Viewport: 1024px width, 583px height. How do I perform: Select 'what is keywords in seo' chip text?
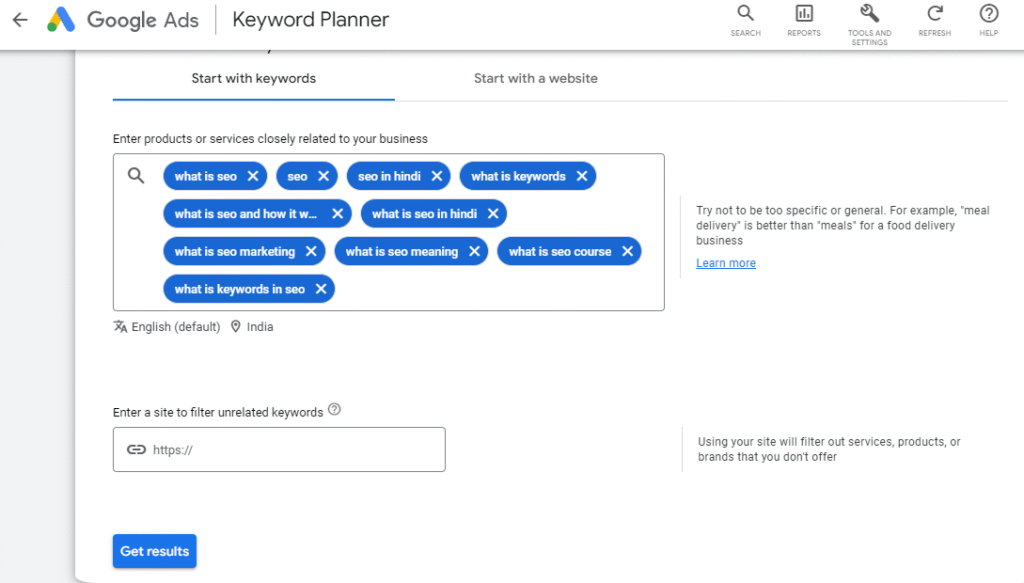[x=240, y=289]
